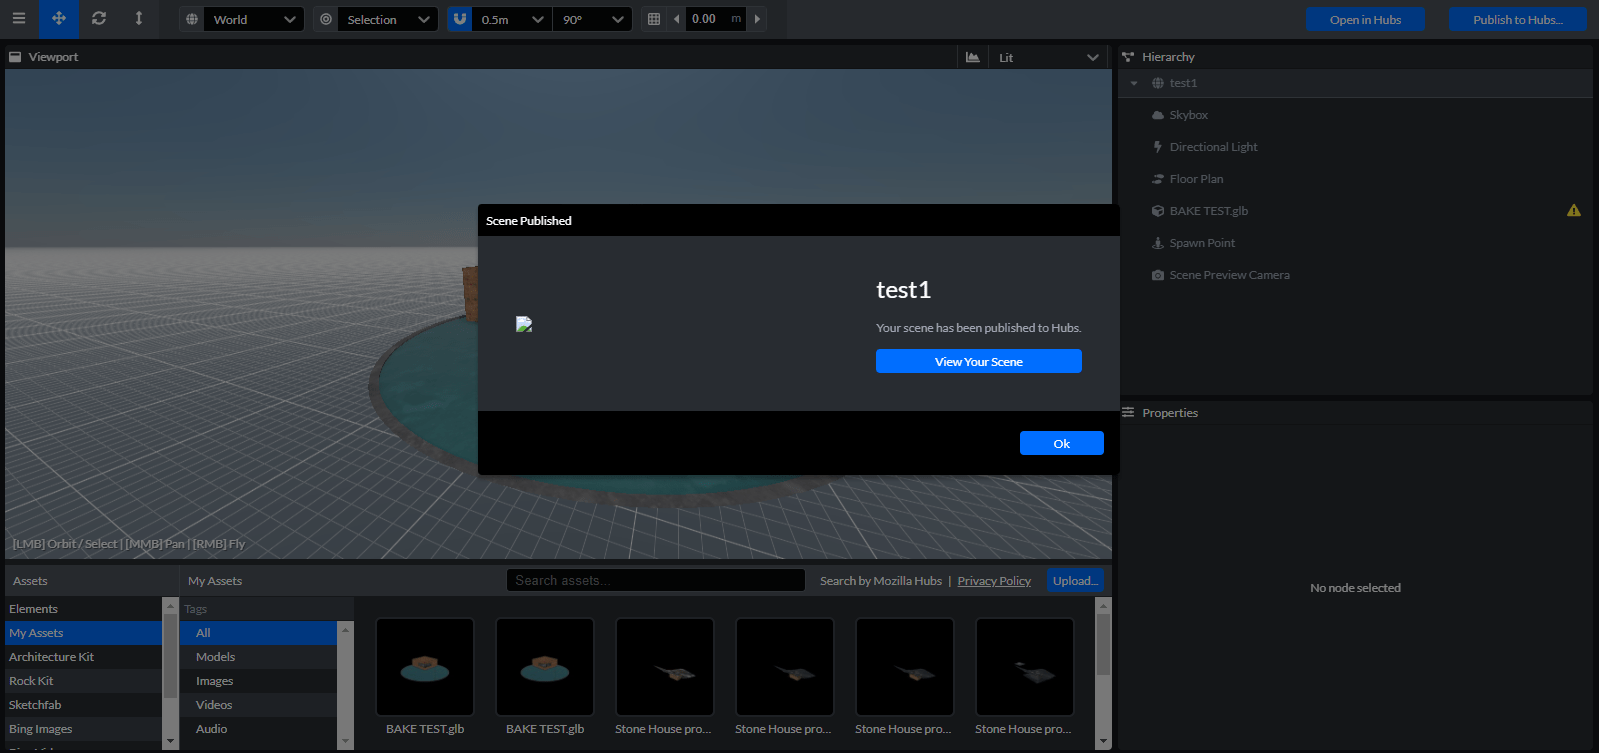Click the Spawn Point icon

tap(1158, 243)
